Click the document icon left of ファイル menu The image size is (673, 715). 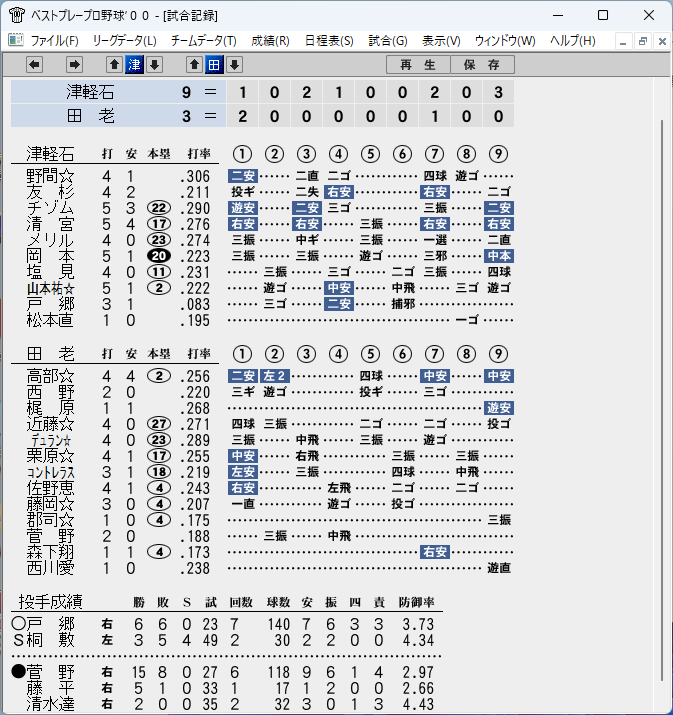point(16,40)
